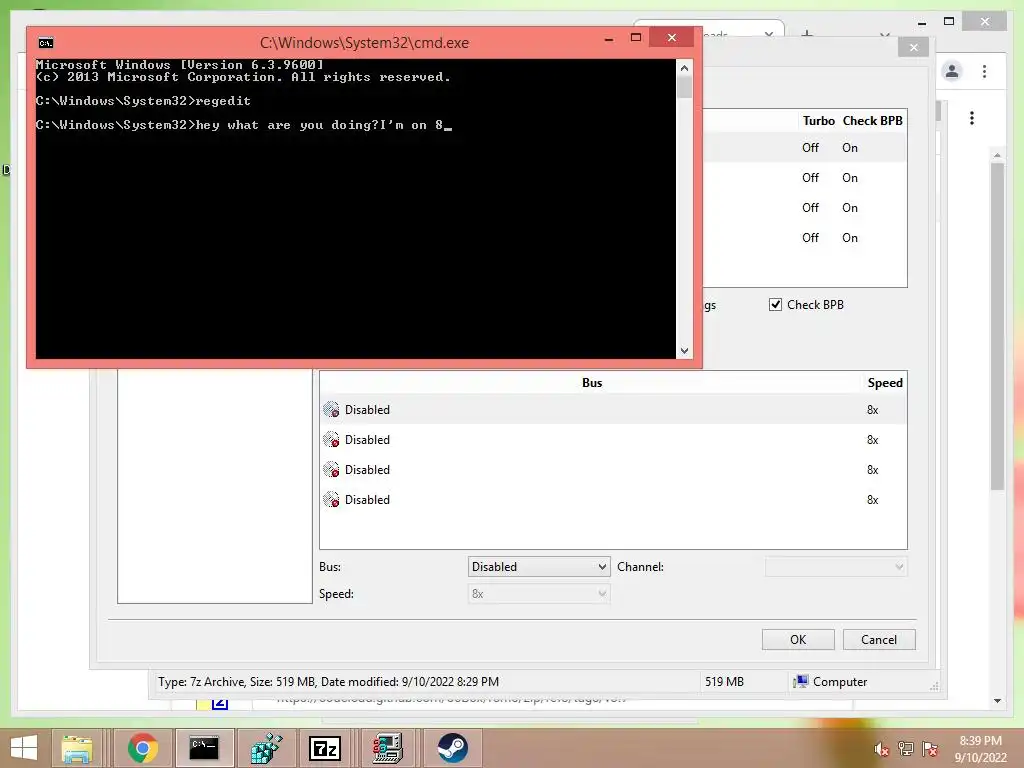
Task: Select the fourth Disabled drive row icon
Action: tap(331, 500)
